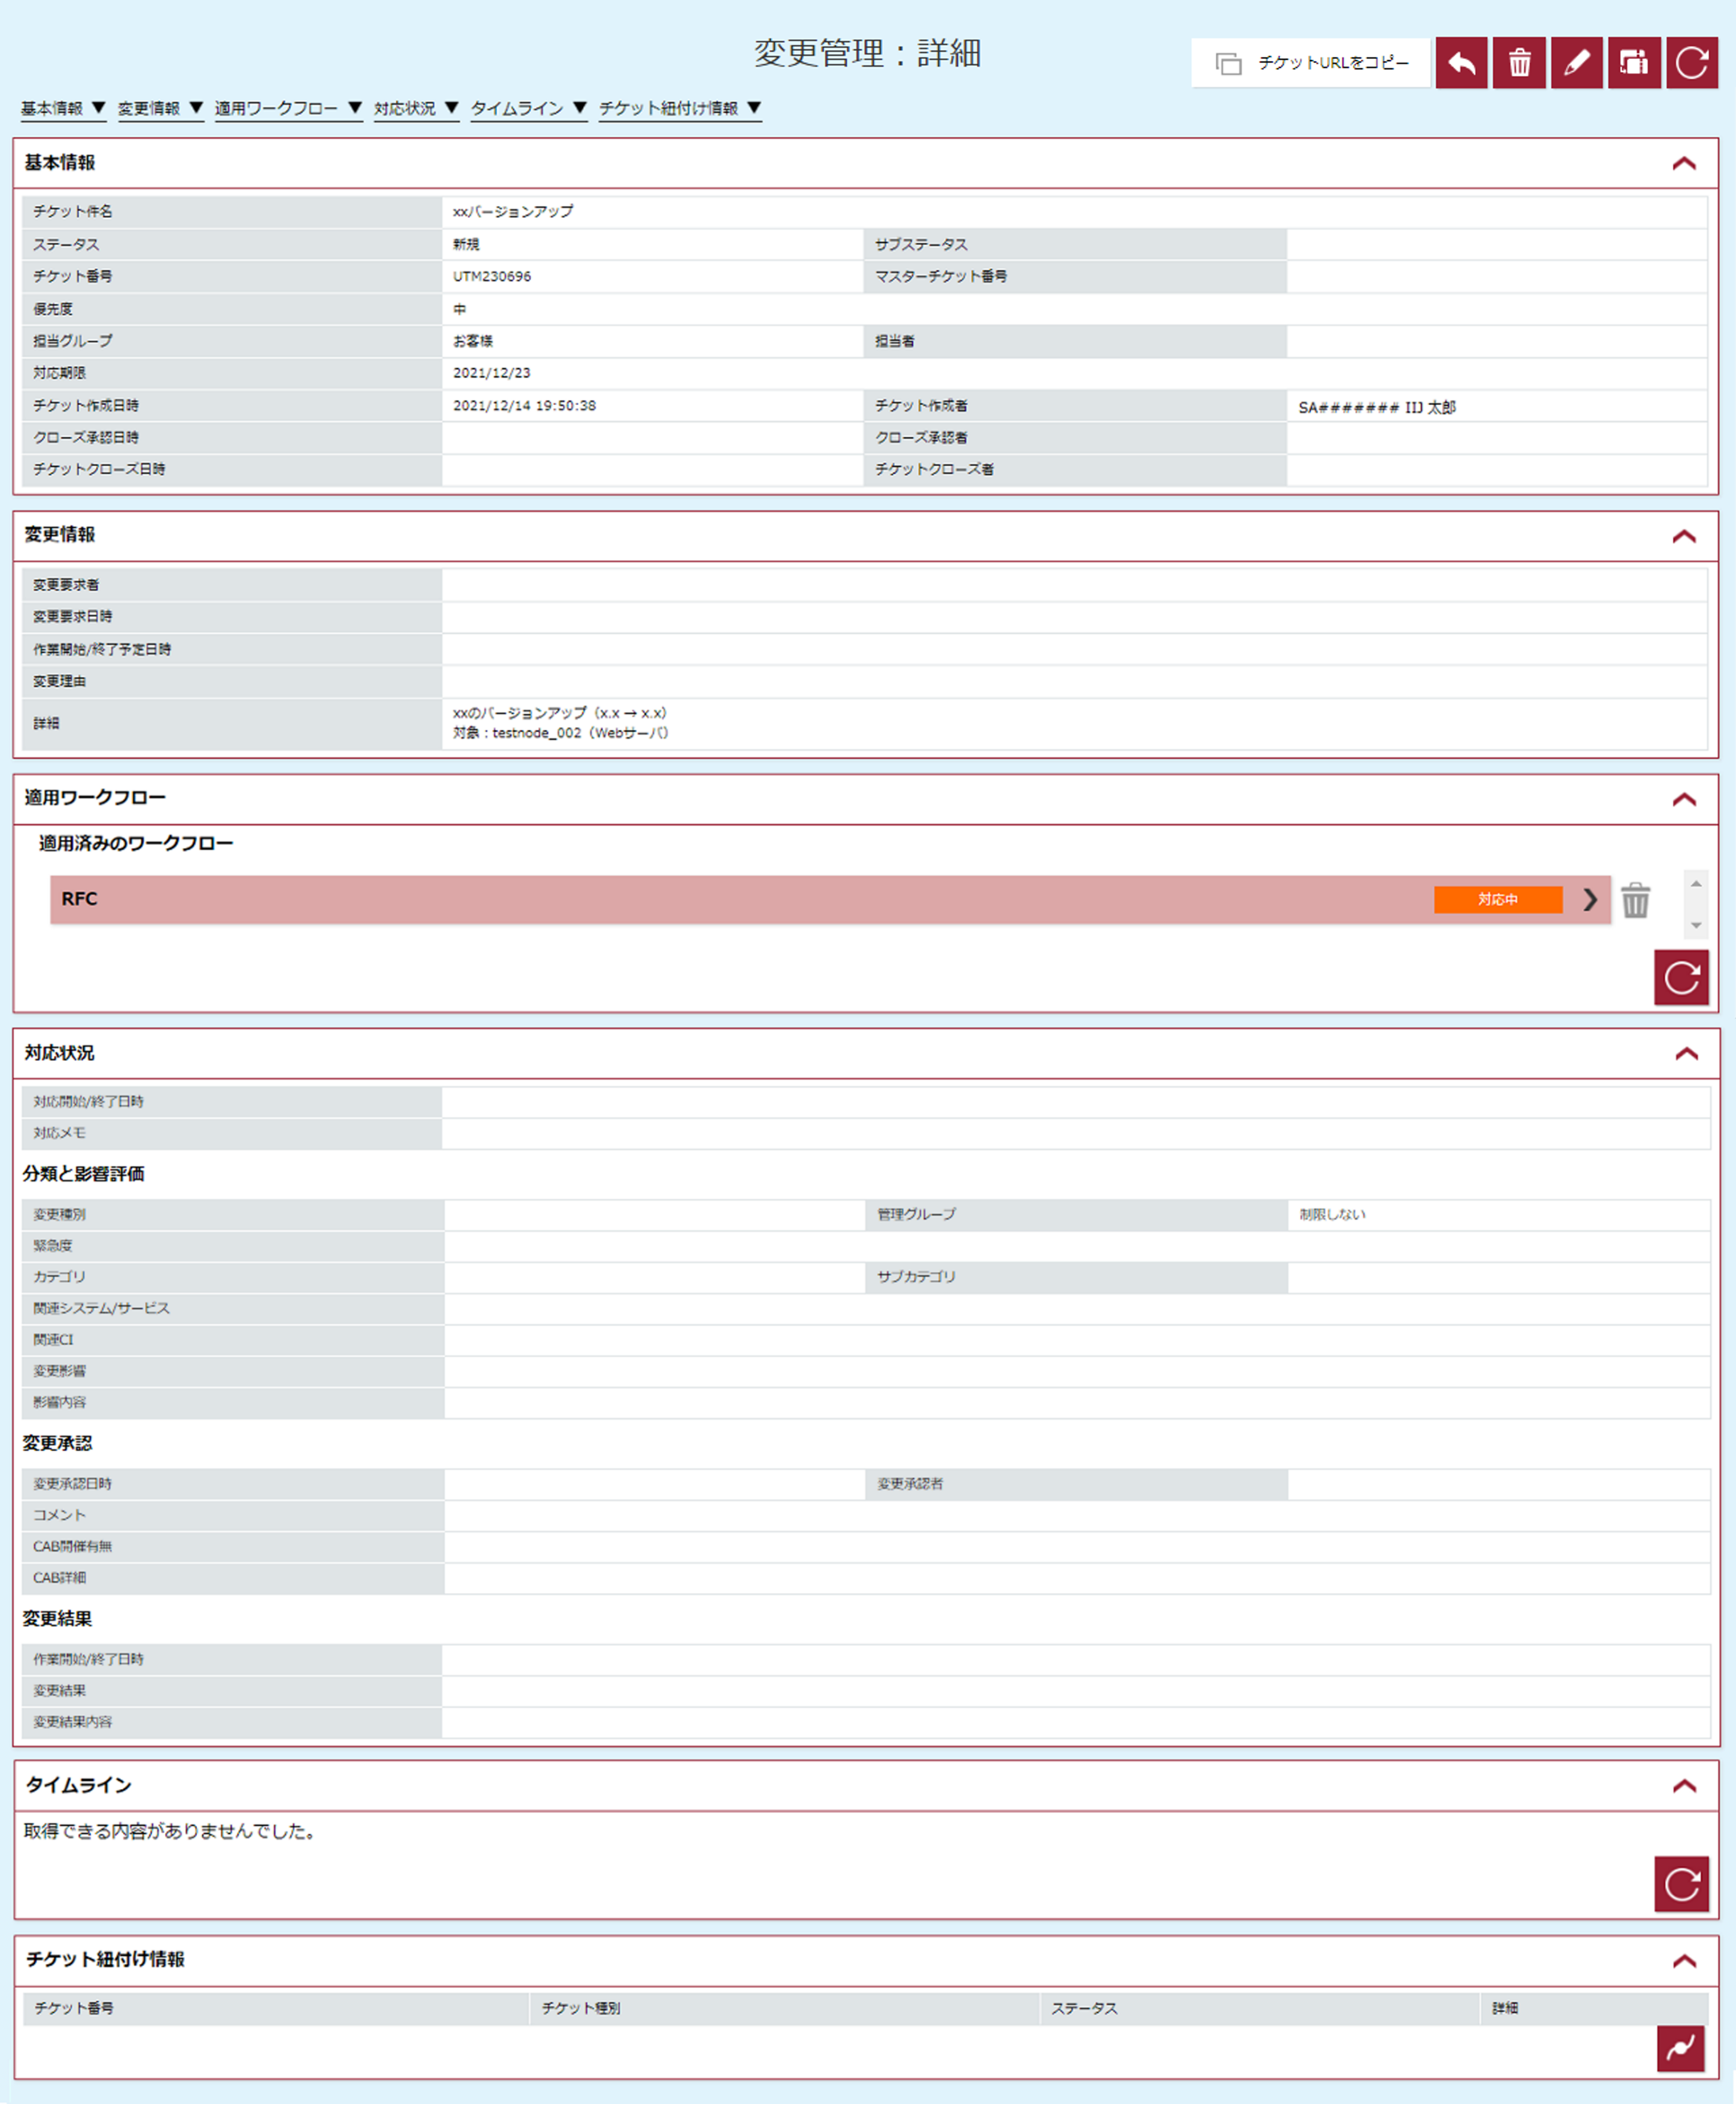Click the 適用済みのワークフロー heading
1736x2104 pixels.
coord(136,844)
